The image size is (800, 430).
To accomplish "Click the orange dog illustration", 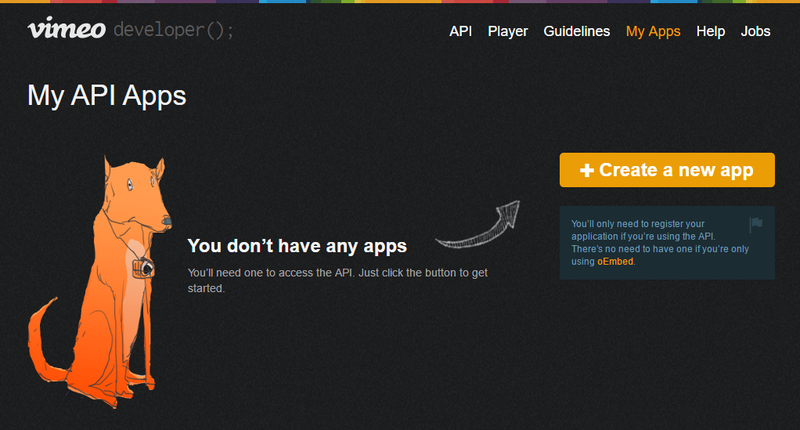I will coord(99,282).
